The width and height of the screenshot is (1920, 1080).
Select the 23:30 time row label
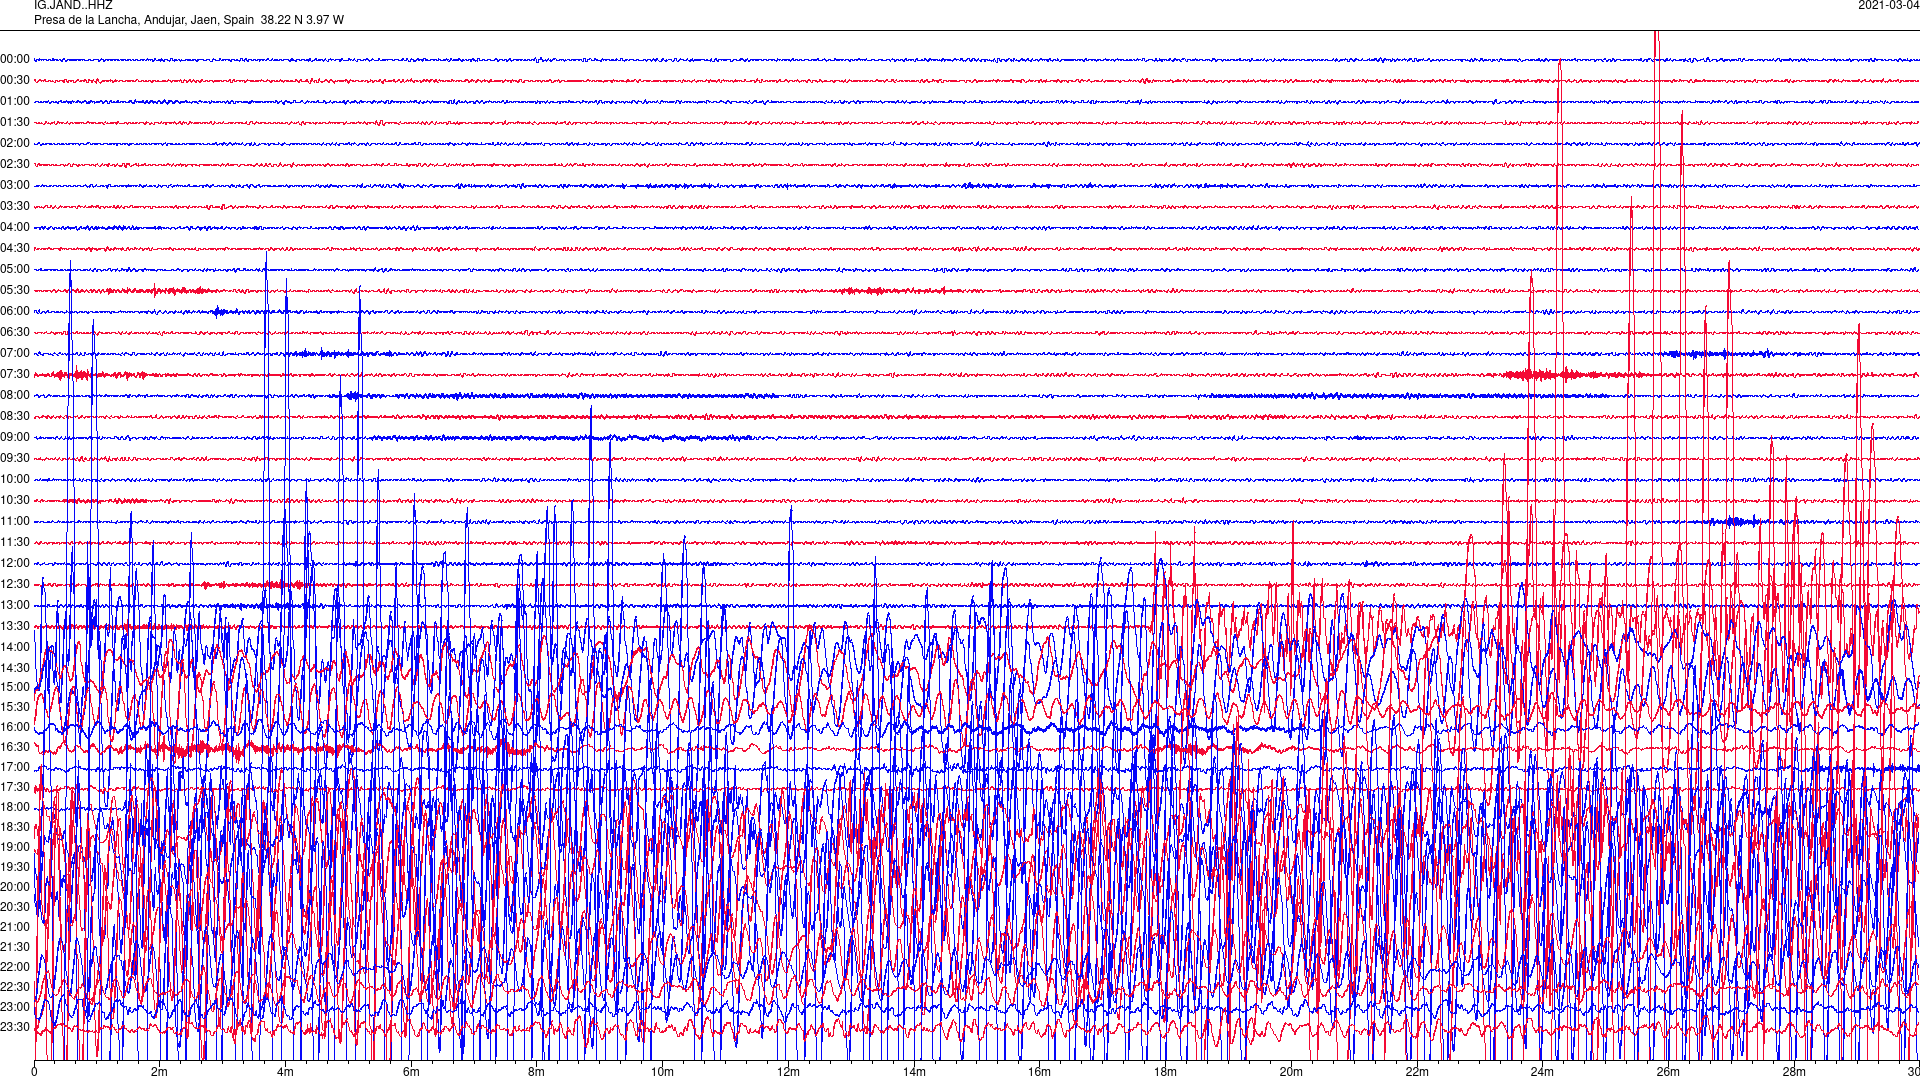(15, 1028)
